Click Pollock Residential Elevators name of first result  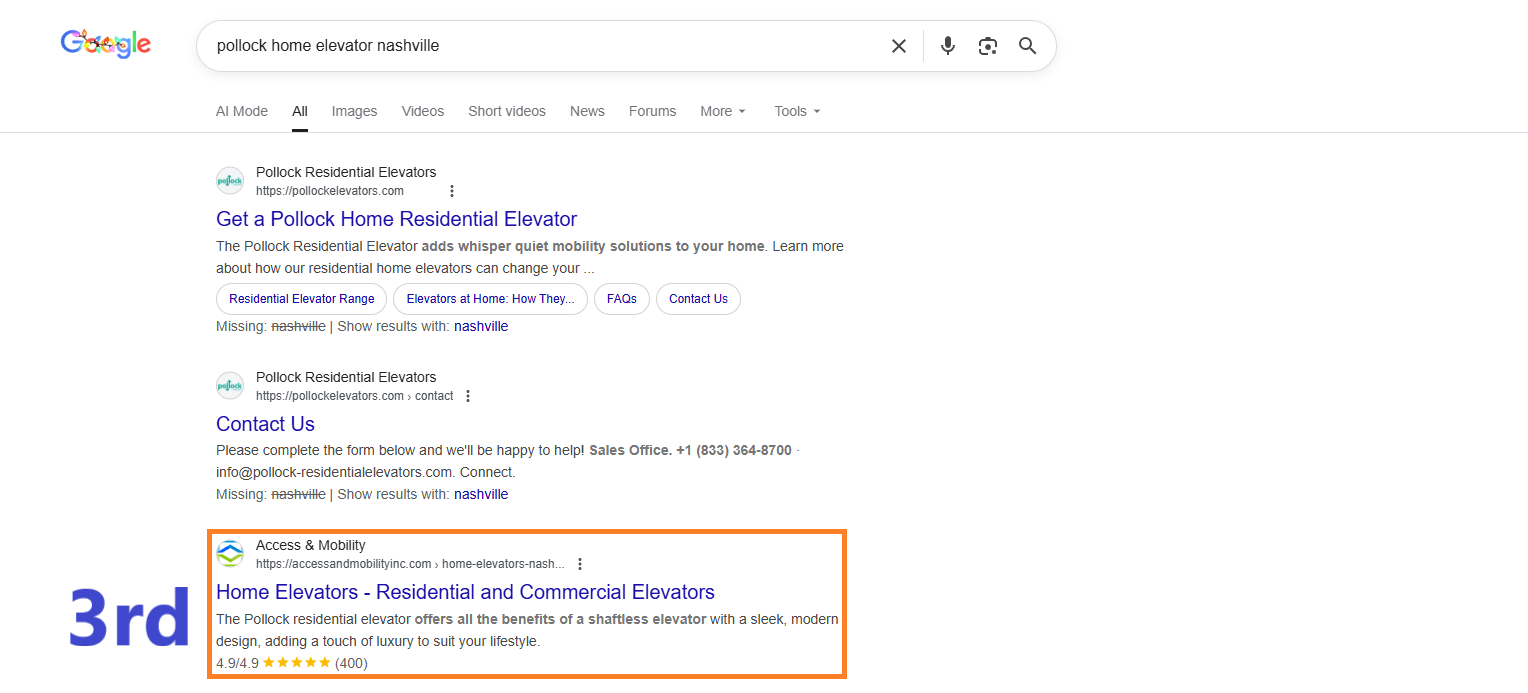click(346, 172)
